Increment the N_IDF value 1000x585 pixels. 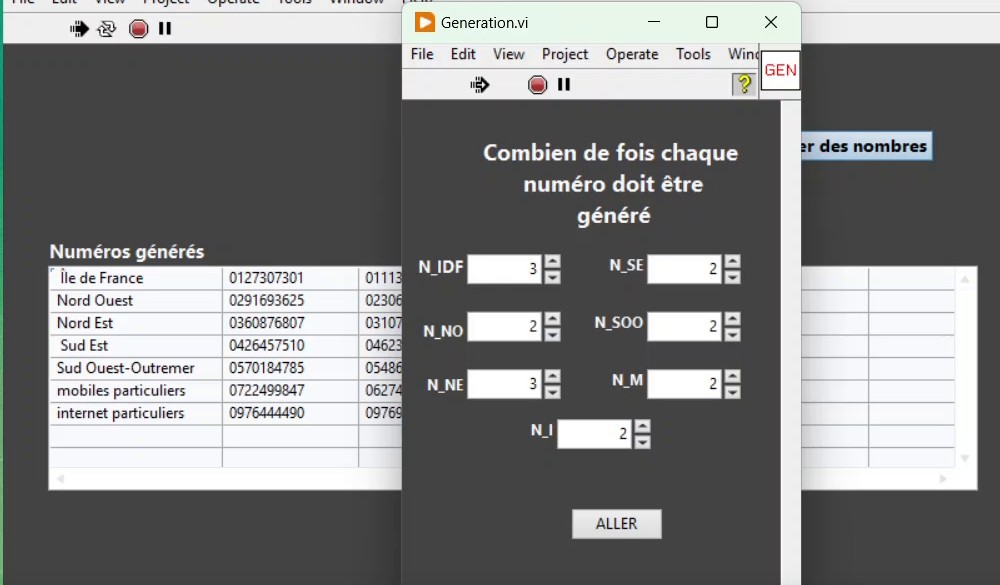(x=553, y=262)
